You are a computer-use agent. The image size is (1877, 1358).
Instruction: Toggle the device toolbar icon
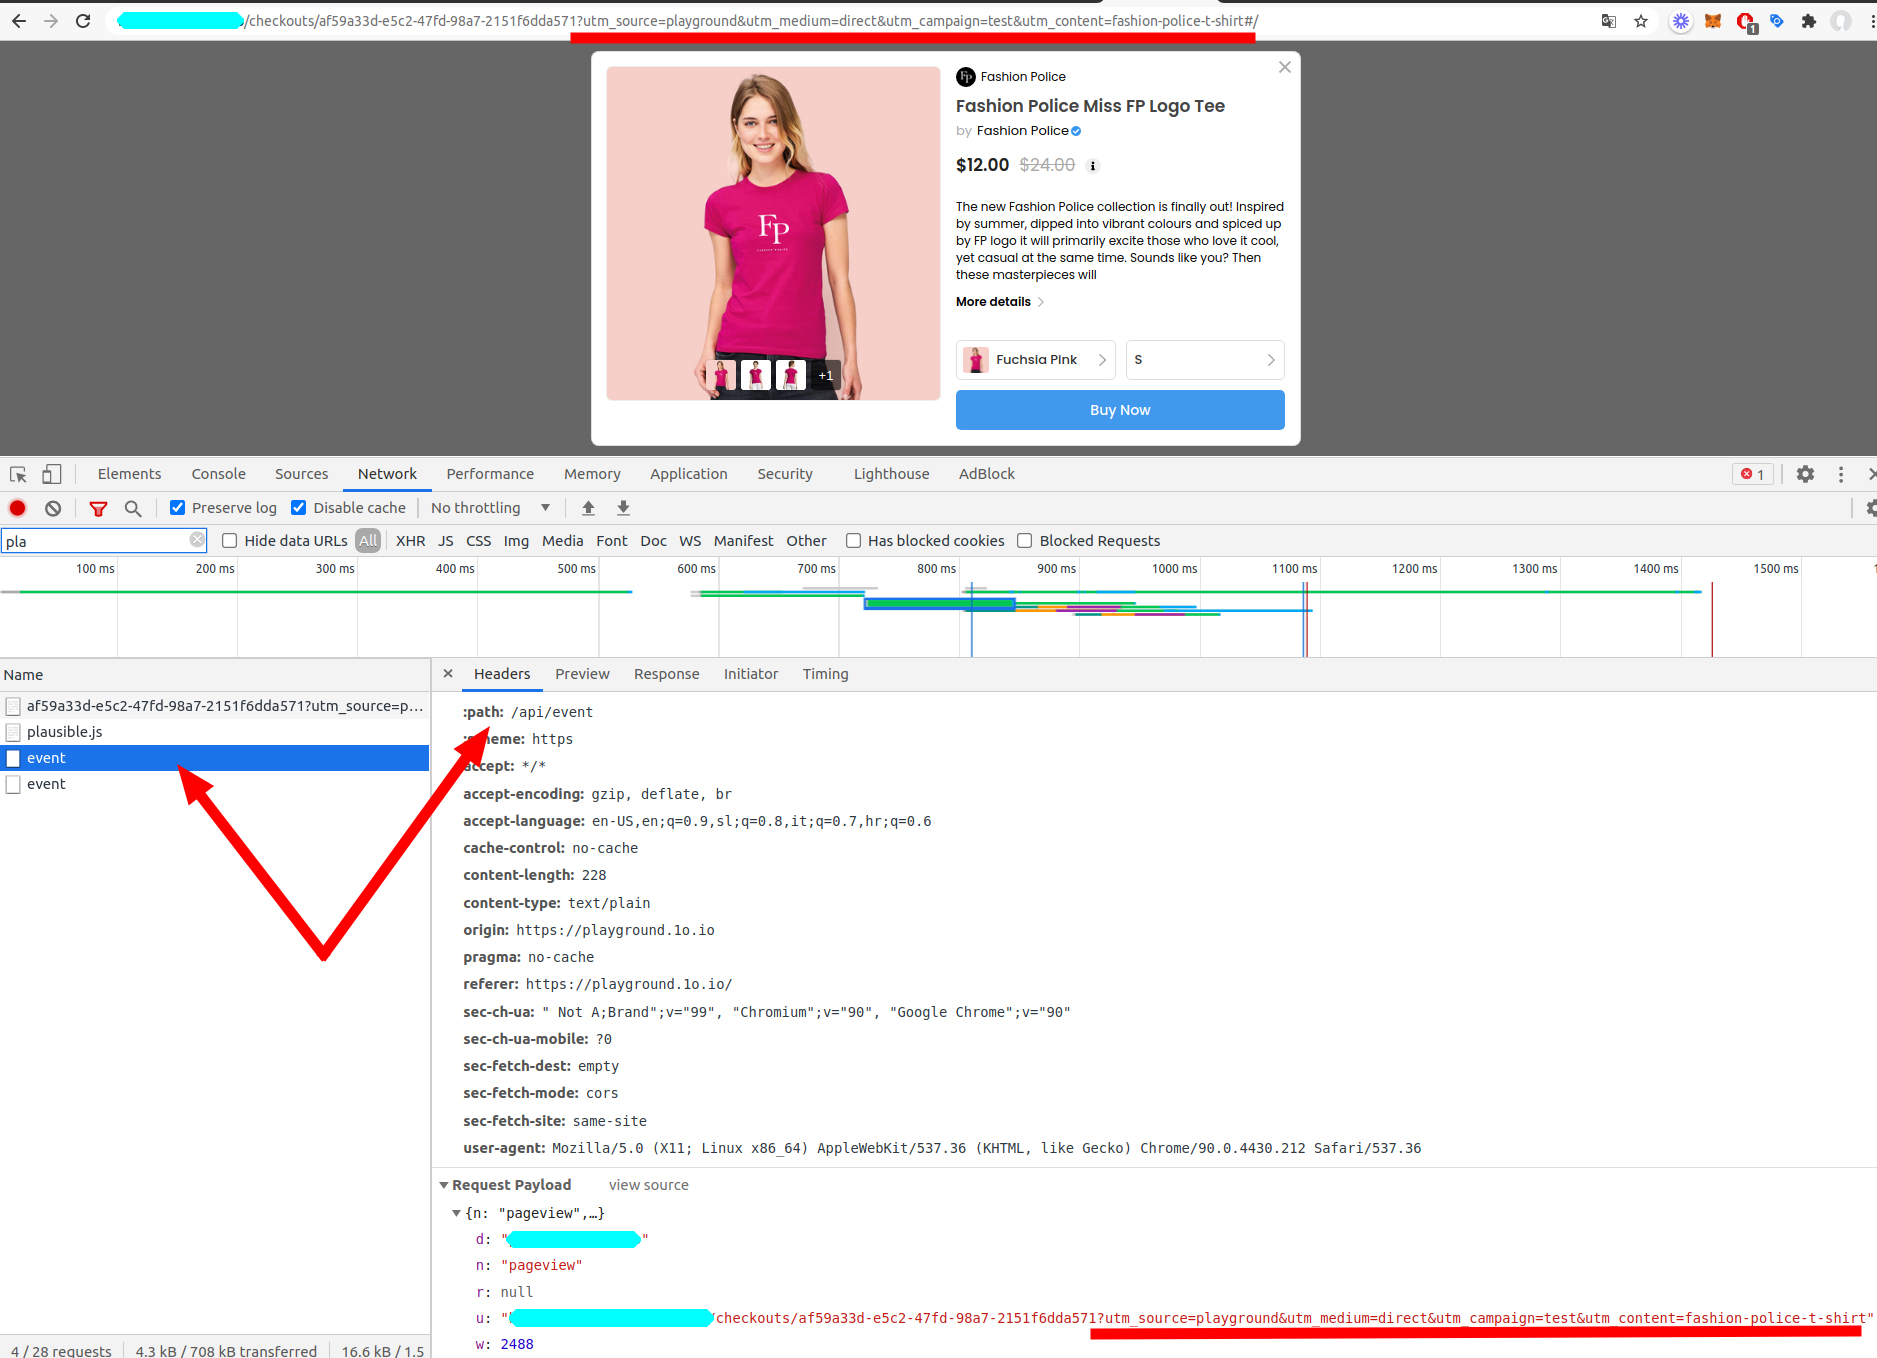tap(52, 474)
